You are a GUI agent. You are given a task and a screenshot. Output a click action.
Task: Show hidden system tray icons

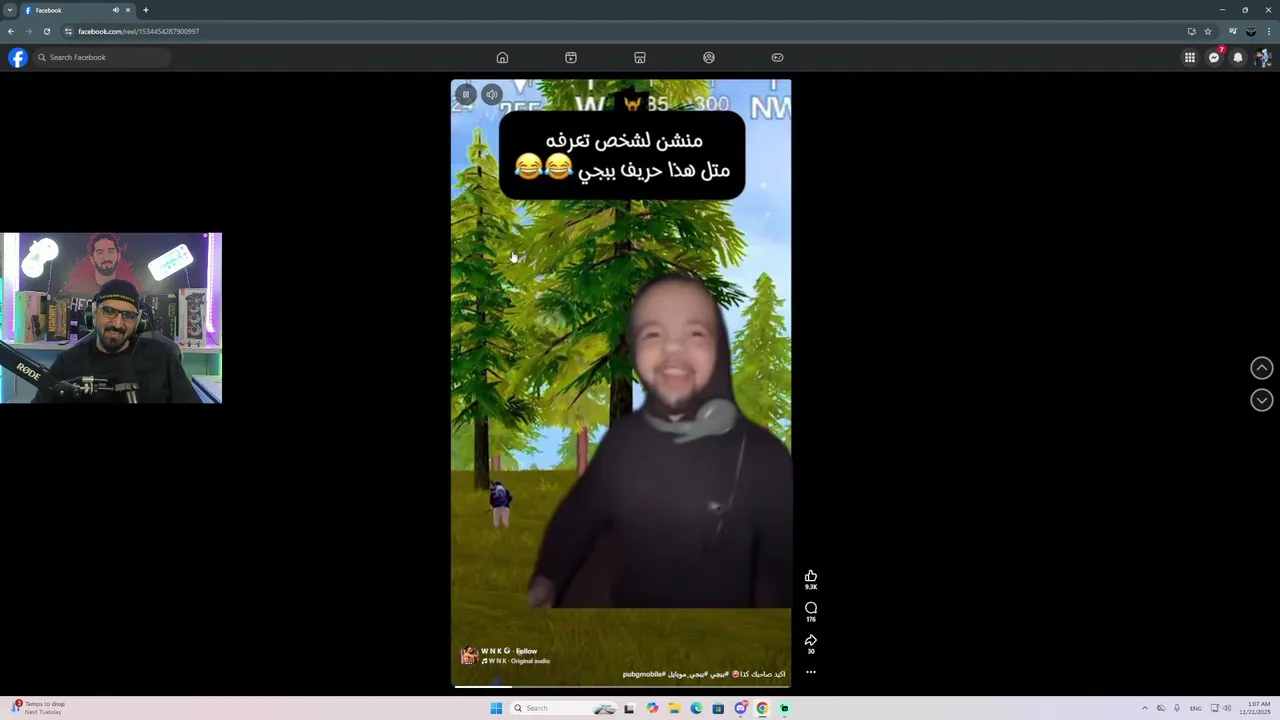click(x=1145, y=708)
